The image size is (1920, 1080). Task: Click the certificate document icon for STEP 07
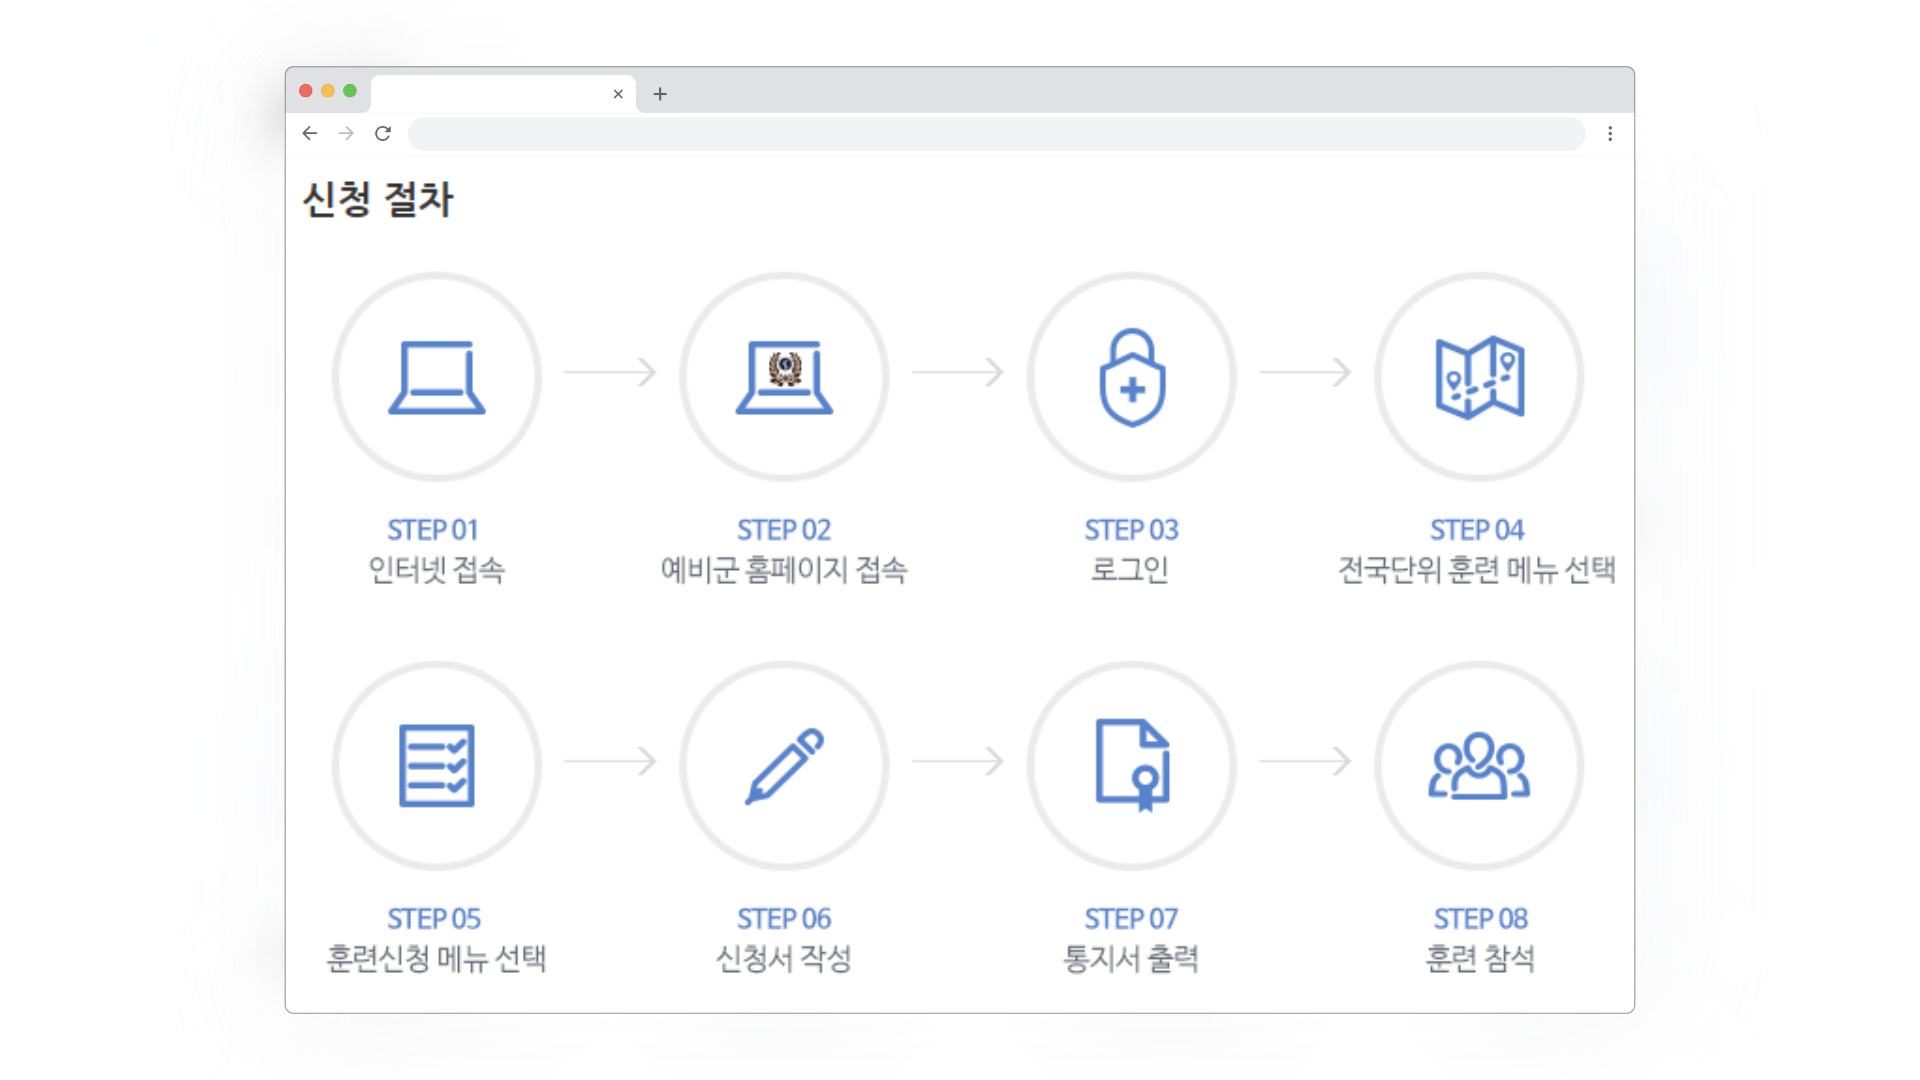click(x=1131, y=766)
